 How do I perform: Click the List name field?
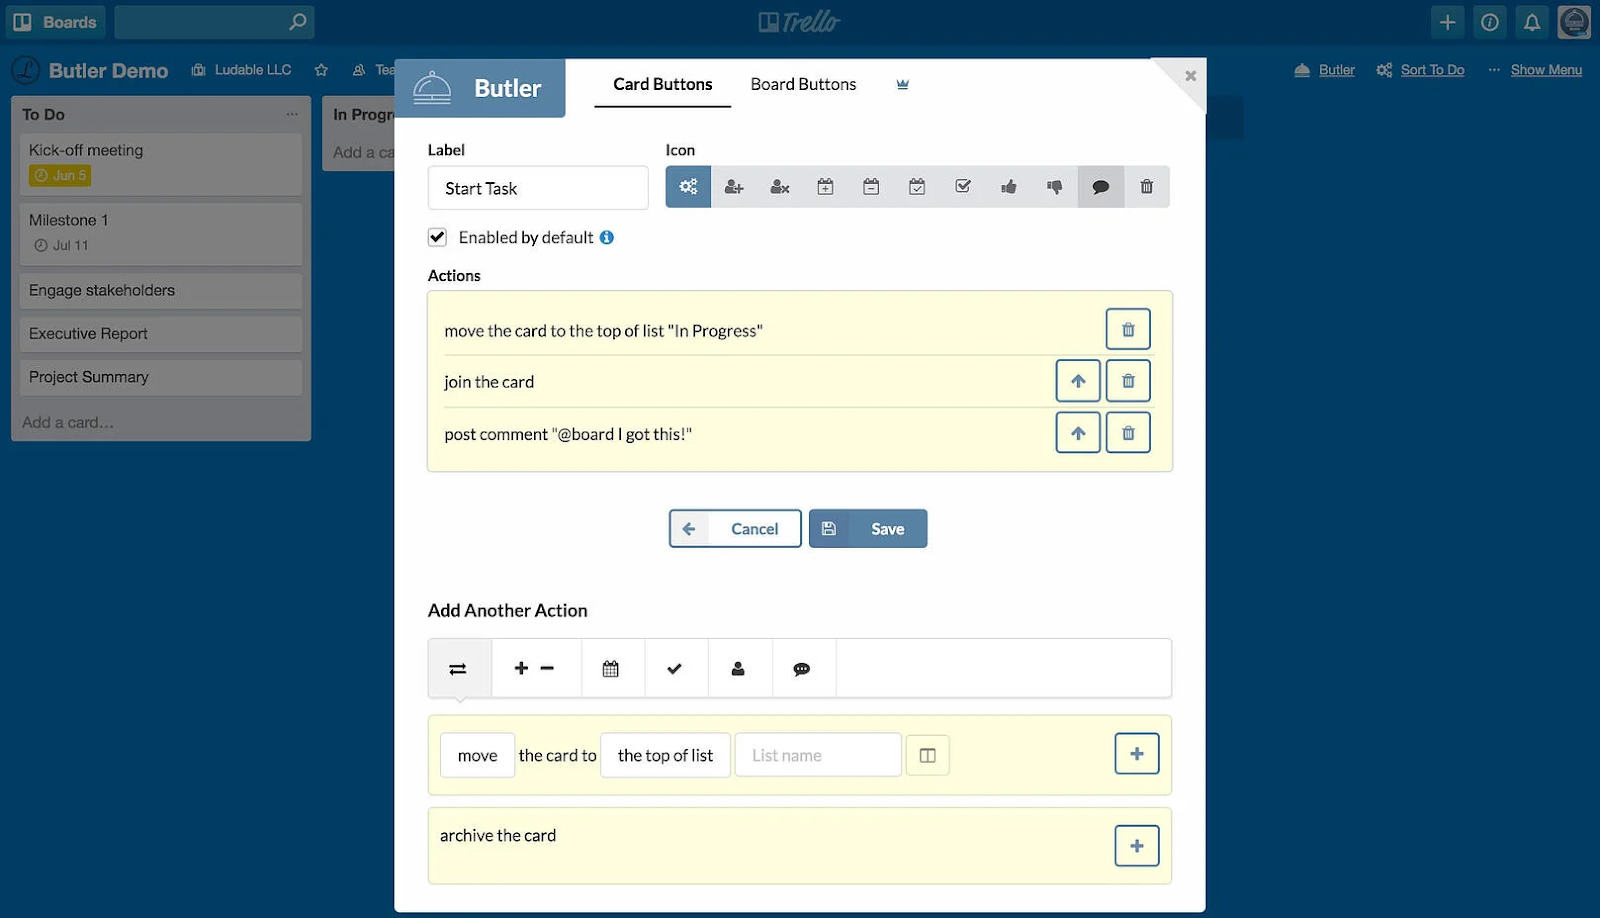pos(818,755)
